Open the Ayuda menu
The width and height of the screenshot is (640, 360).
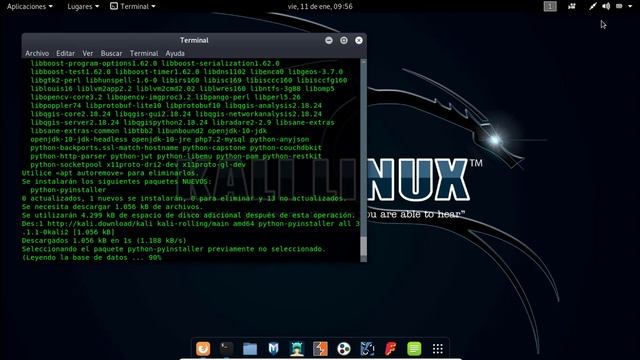coord(175,53)
